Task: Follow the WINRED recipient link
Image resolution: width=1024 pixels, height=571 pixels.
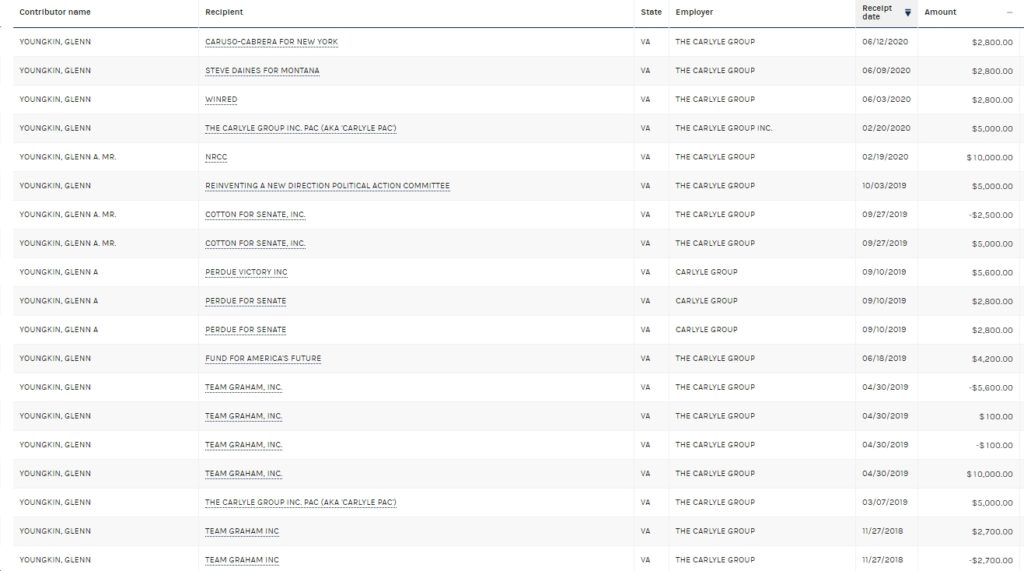Action: coord(221,99)
